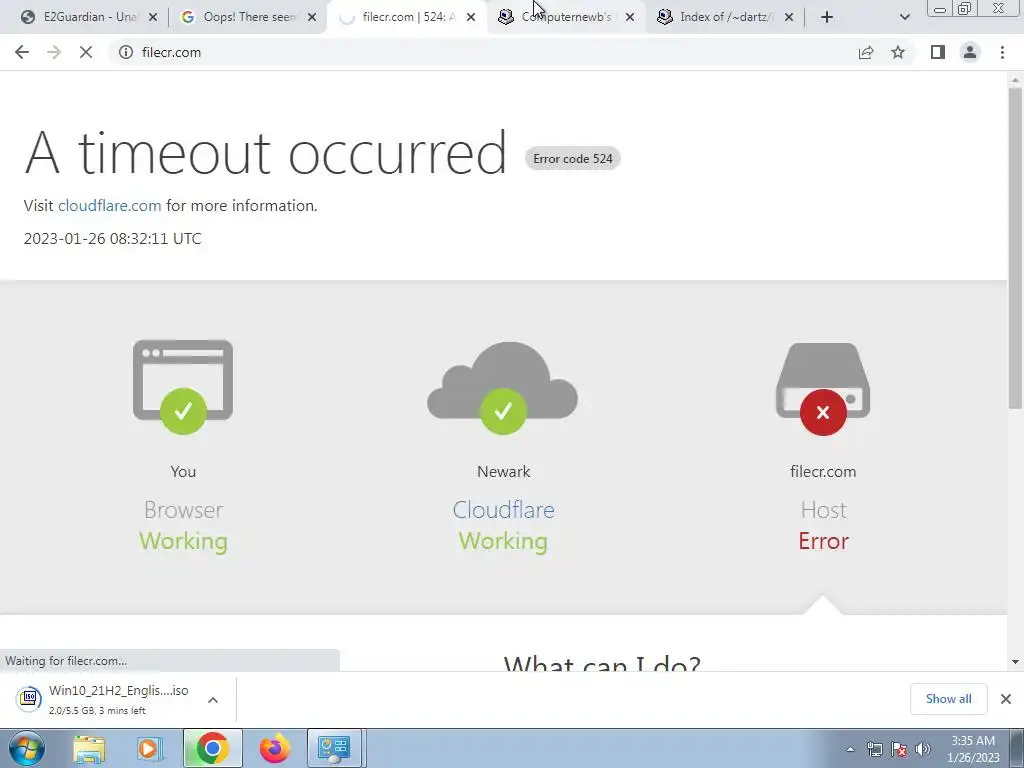
Task: Click the forward navigation arrow
Action: coord(54,52)
